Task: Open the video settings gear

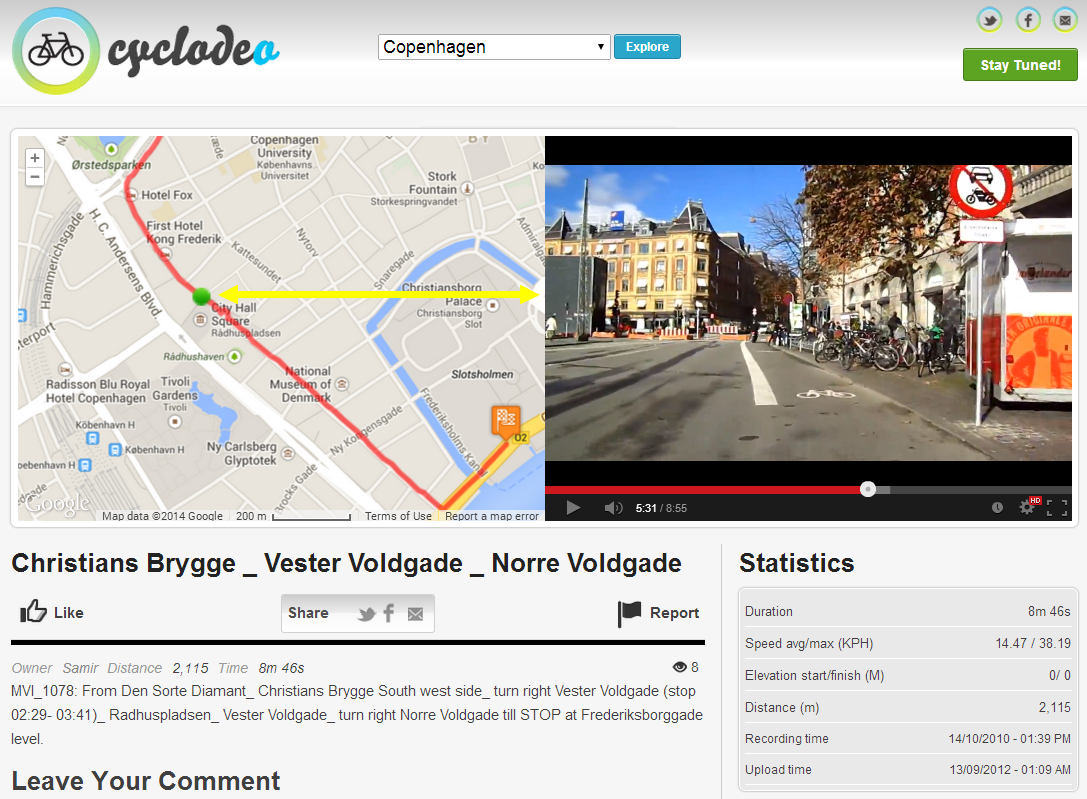Action: (1027, 508)
